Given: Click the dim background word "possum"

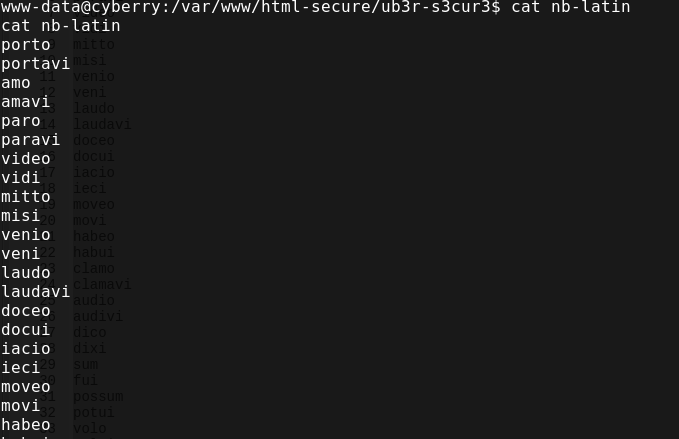Looking at the screenshot, I should tap(98, 397).
